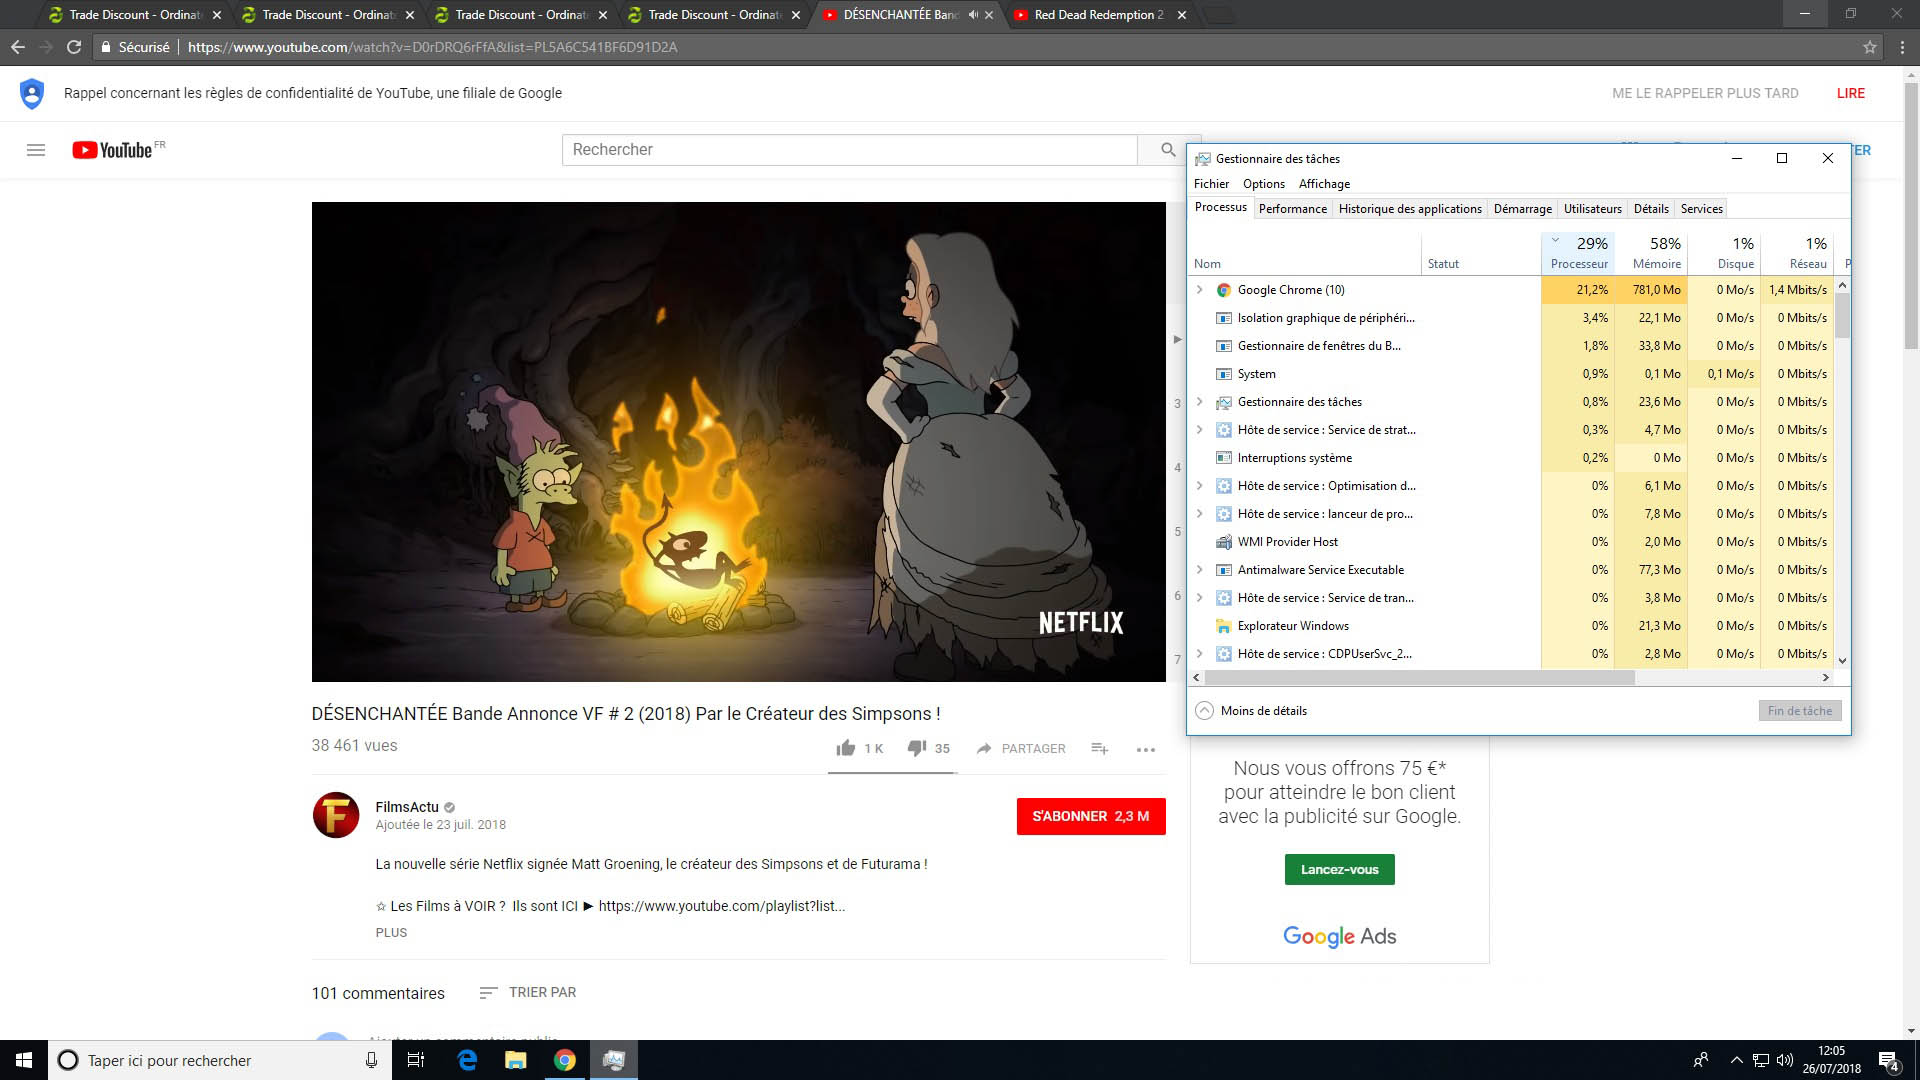Image resolution: width=1920 pixels, height=1080 pixels.
Task: Open Affichage menu in Task Manager
Action: [x=1324, y=184]
